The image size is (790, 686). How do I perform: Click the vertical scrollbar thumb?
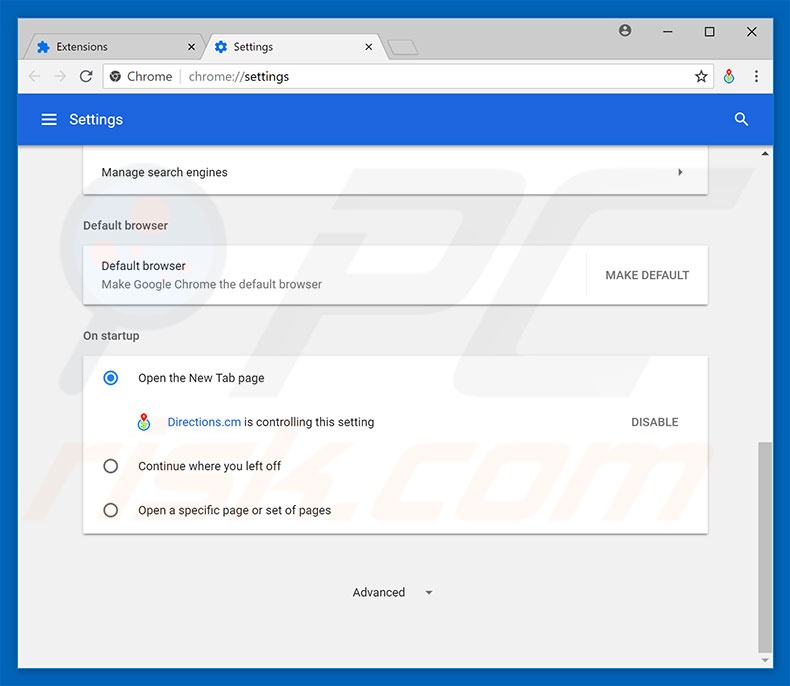(765, 547)
